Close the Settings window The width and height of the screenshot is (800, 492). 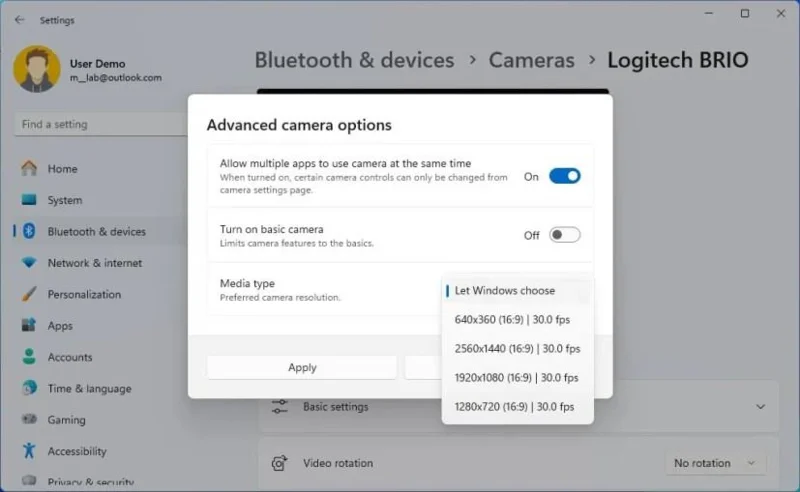[x=781, y=14]
